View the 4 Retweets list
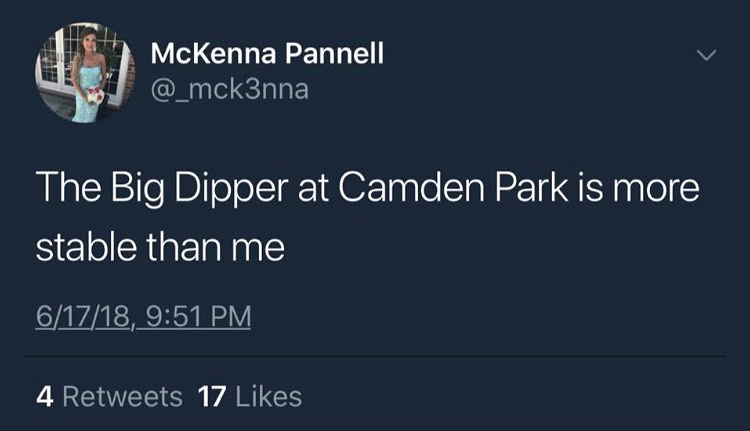750x431 pixels. 109,397
